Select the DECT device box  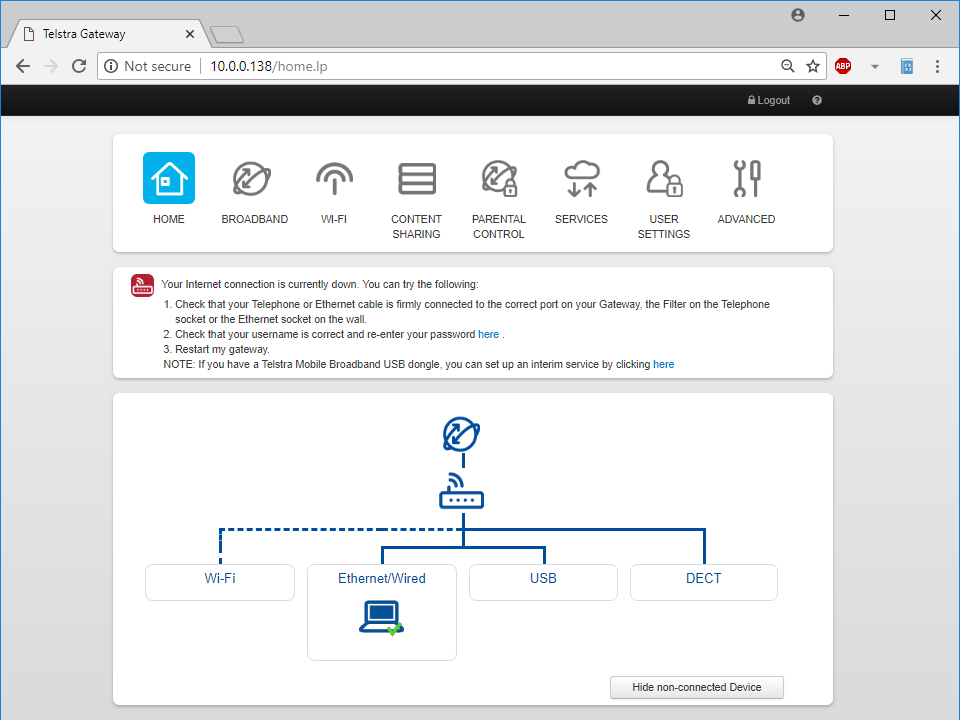[703, 582]
